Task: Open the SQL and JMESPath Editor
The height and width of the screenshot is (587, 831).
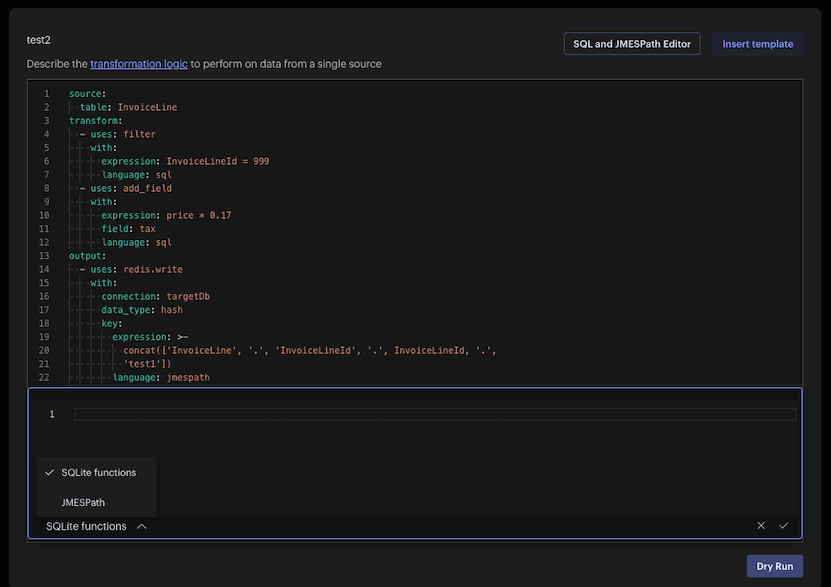Action: click(631, 44)
